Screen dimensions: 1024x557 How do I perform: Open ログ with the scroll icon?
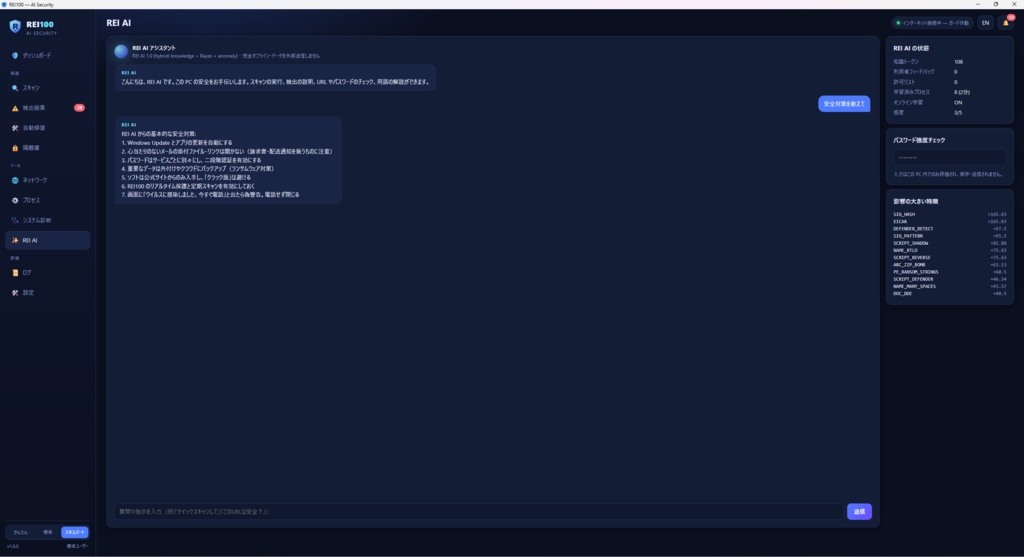(48, 272)
